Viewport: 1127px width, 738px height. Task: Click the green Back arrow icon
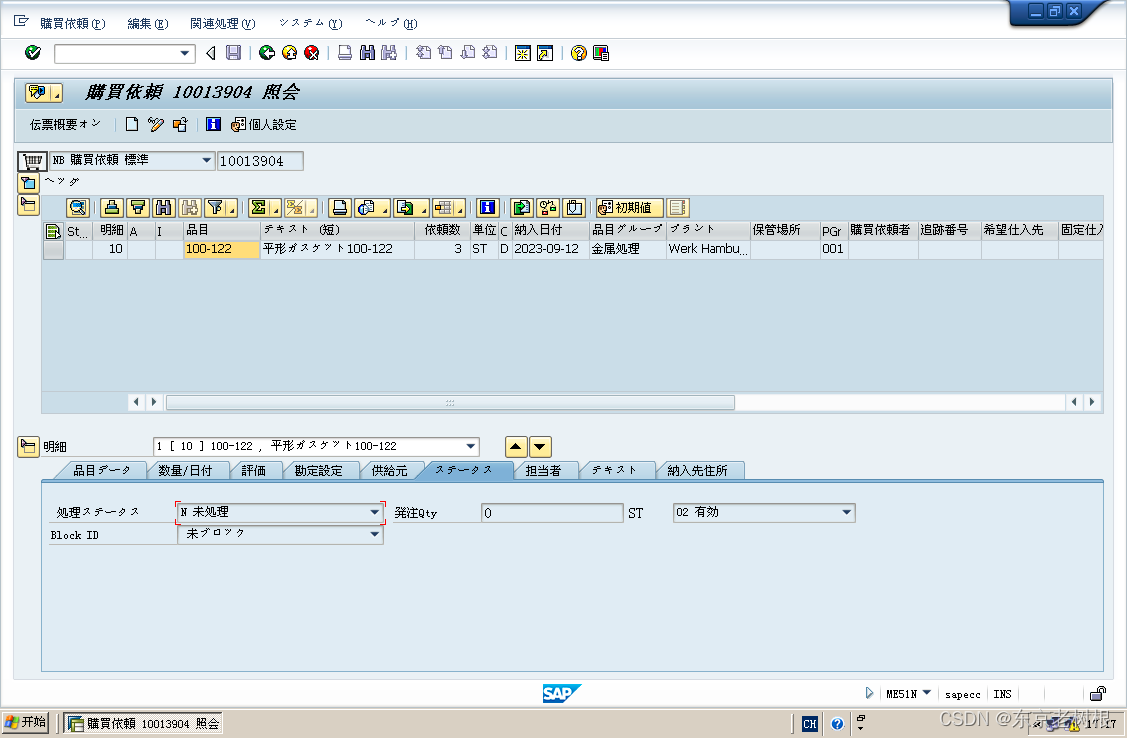coord(266,53)
